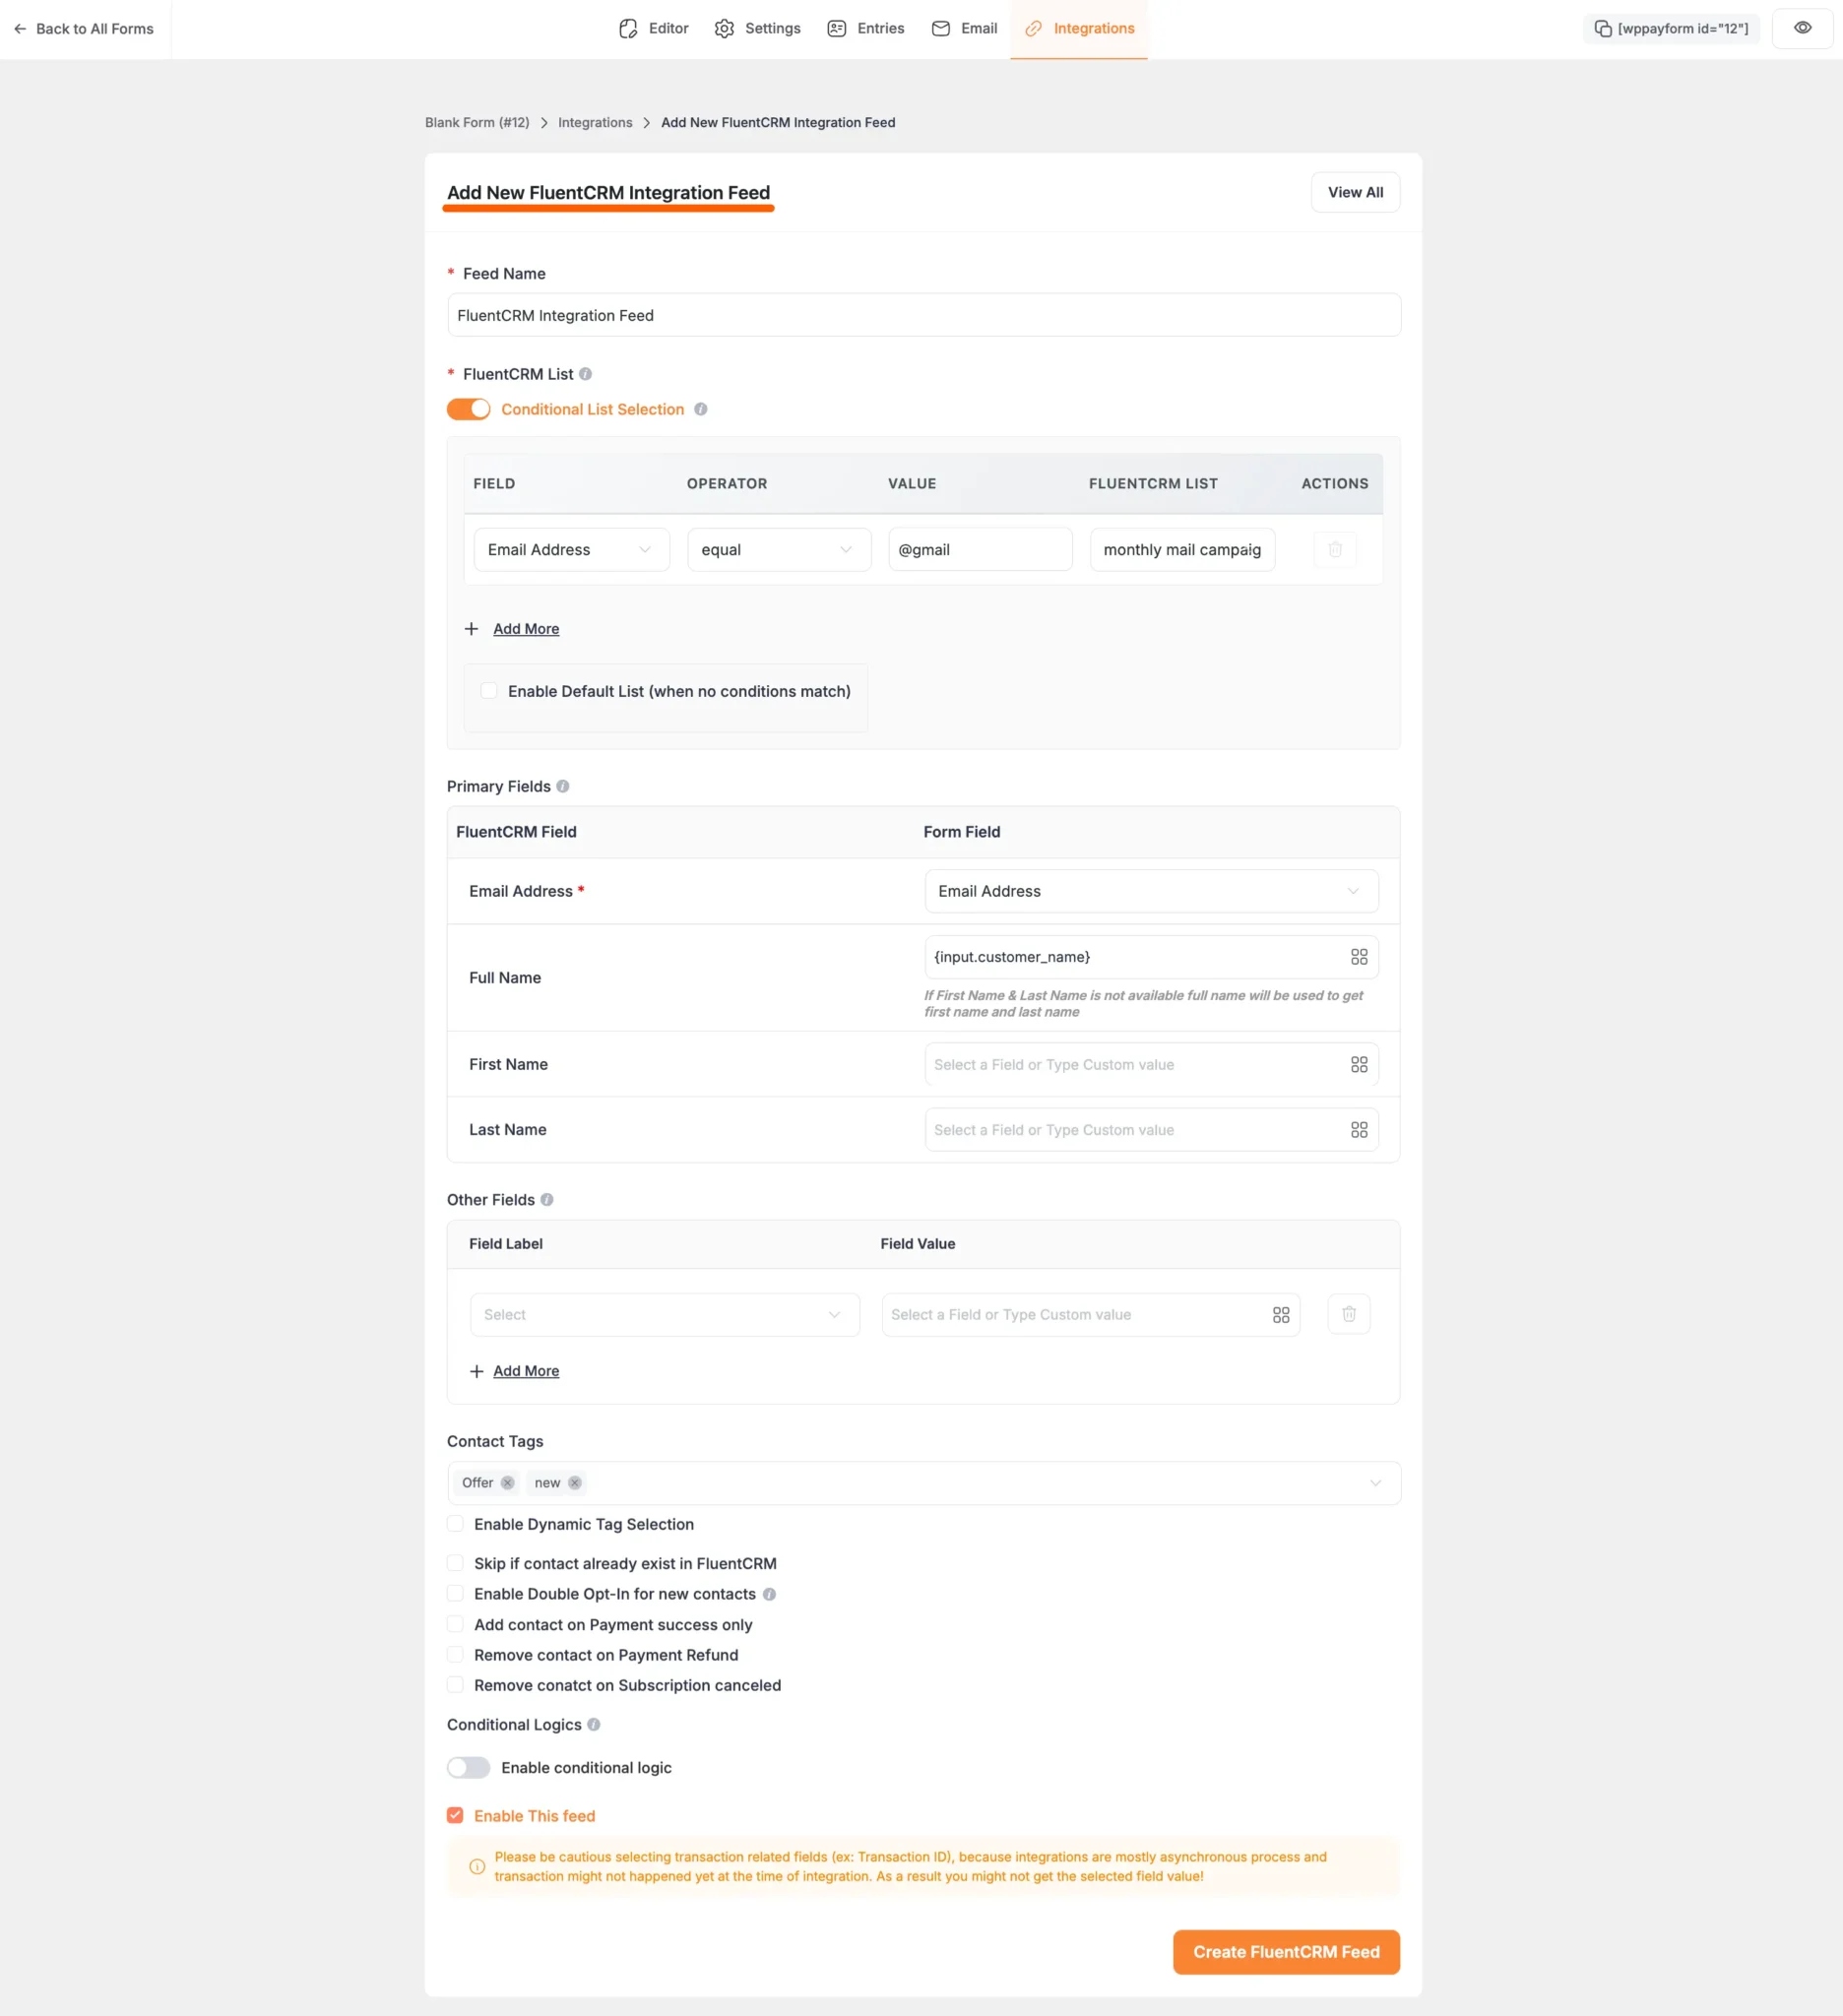Copy the wppayform shortcode
Viewport: 1843px width, 2016px height.
(x=1670, y=28)
